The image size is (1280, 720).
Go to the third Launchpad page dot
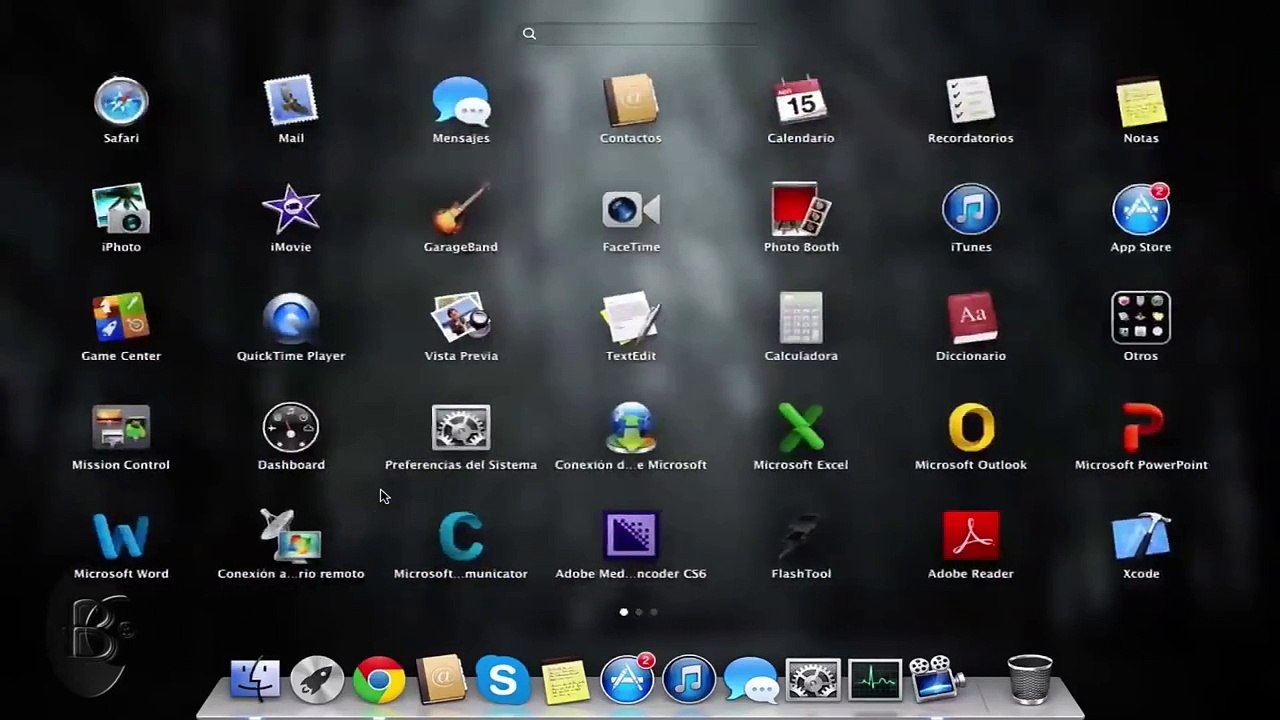(654, 612)
